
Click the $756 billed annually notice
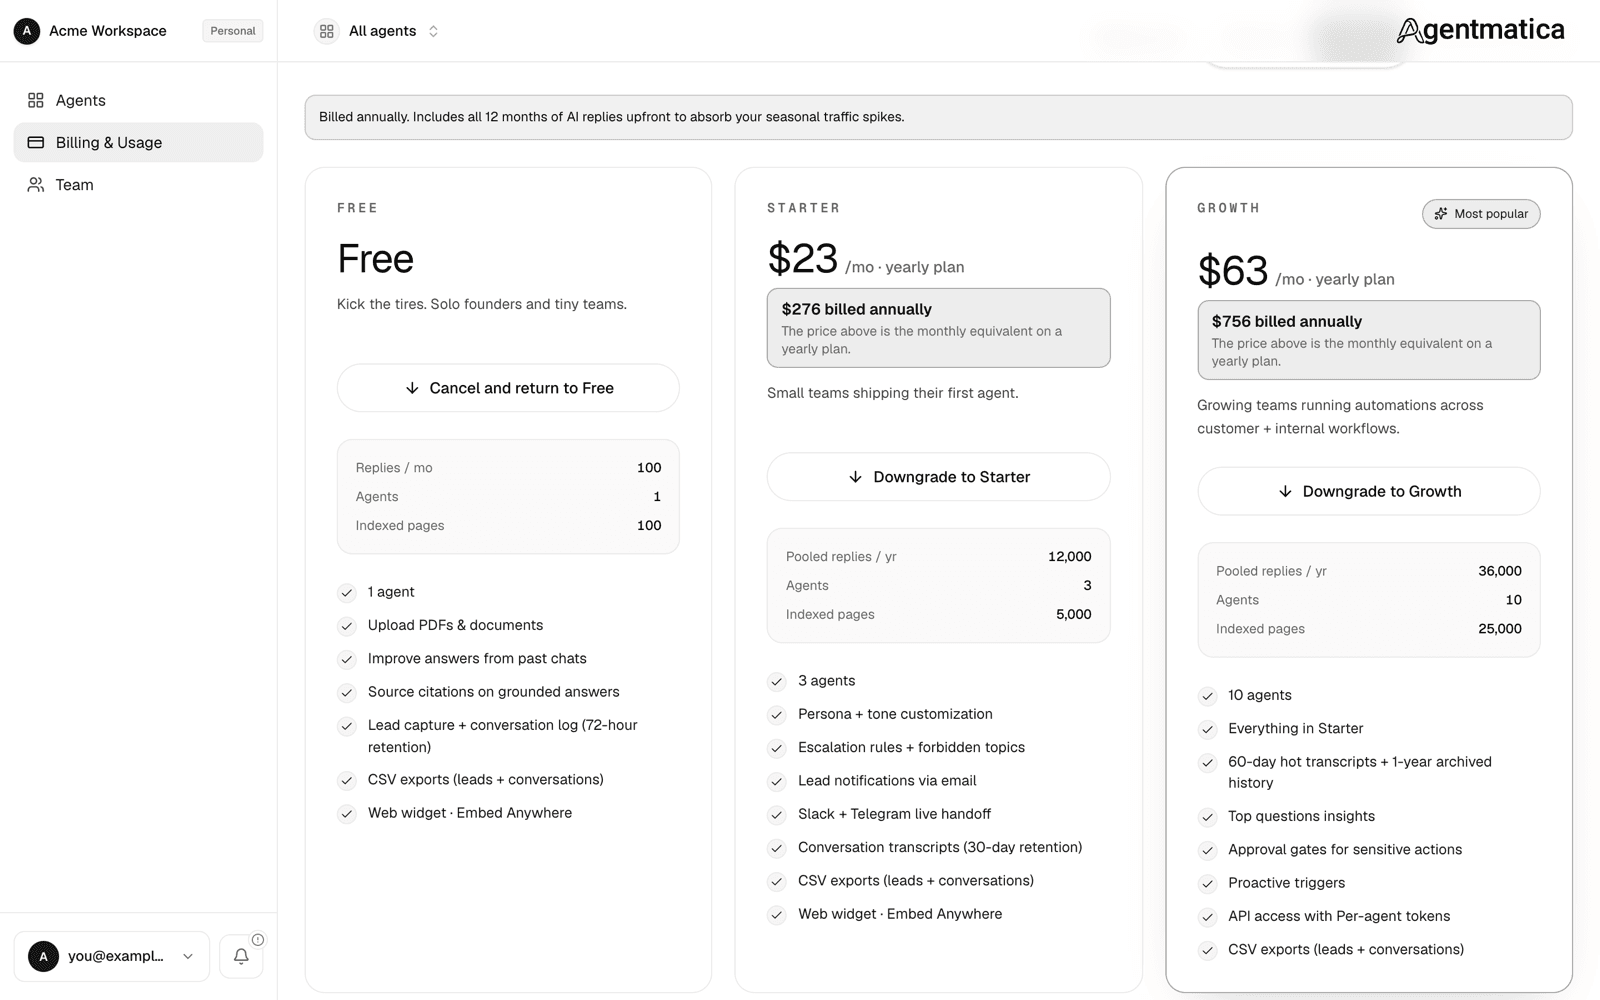[1369, 340]
